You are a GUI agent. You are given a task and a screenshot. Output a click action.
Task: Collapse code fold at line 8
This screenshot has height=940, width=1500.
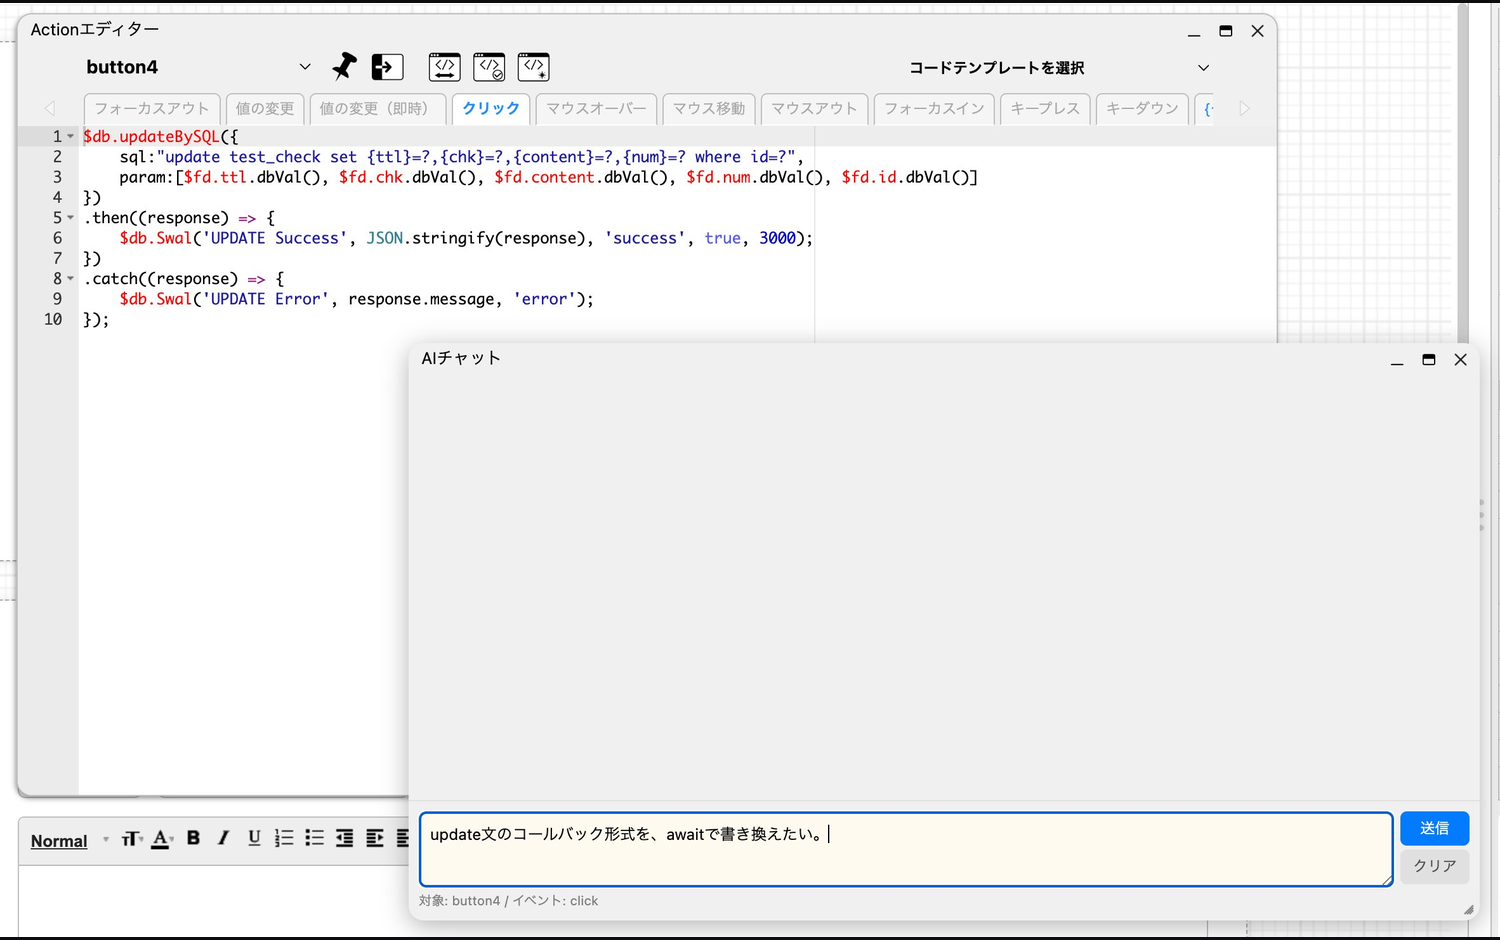coord(71,279)
